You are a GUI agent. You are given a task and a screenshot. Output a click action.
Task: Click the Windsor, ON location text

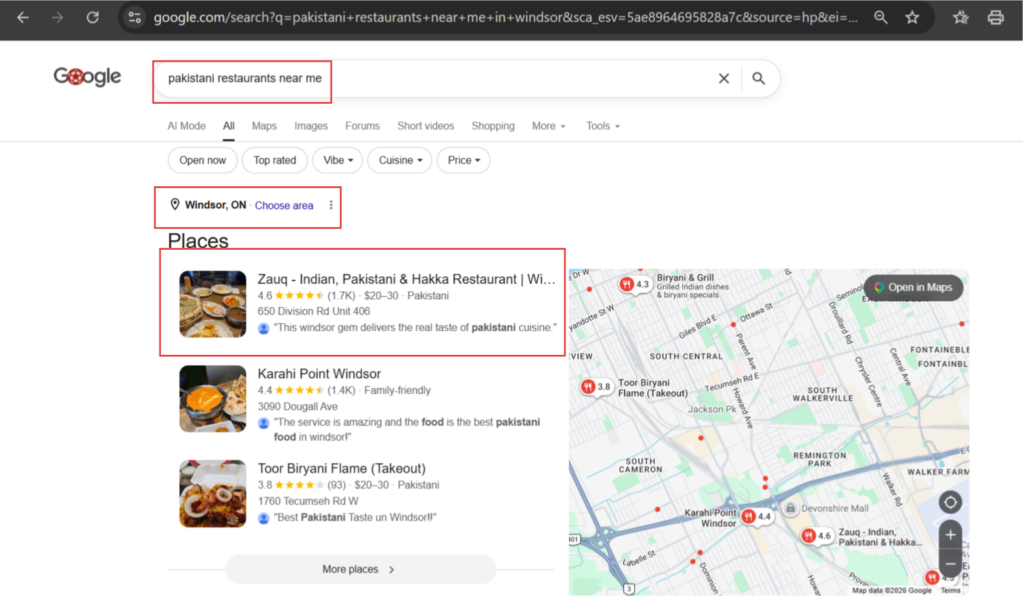pos(216,205)
